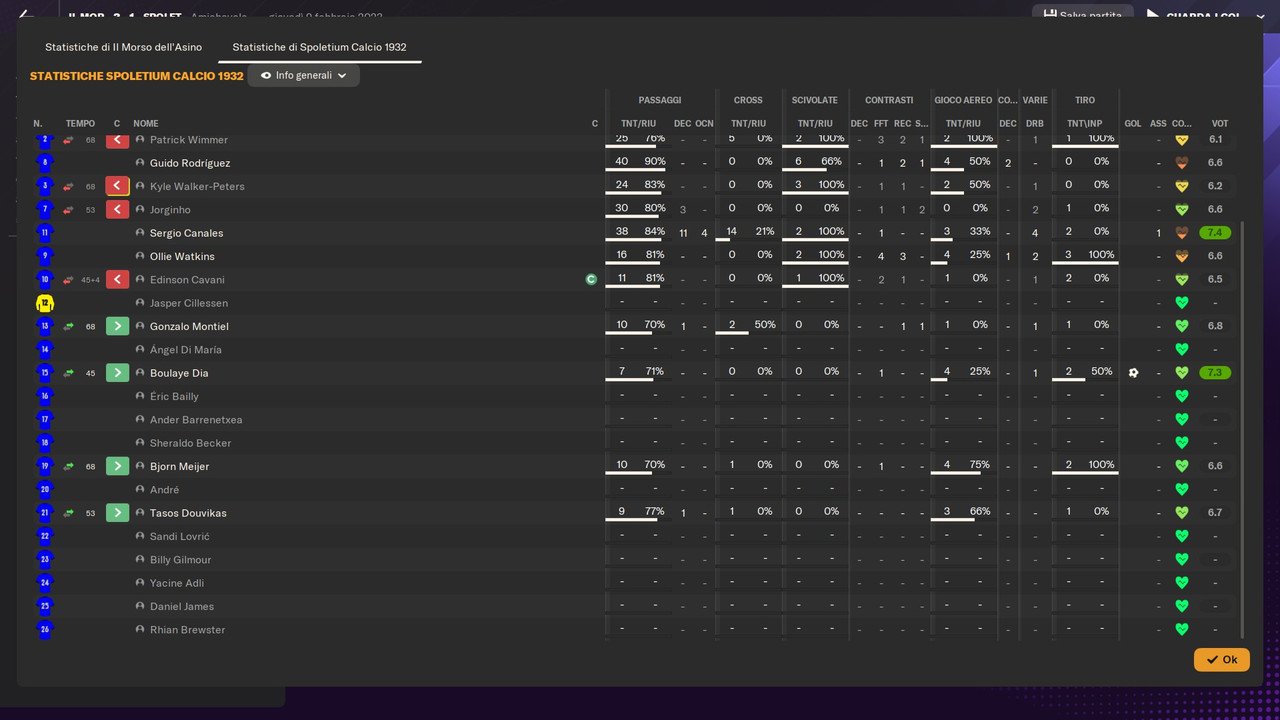
Task: Open the Guido Rodríguez player link
Action: tap(190, 163)
